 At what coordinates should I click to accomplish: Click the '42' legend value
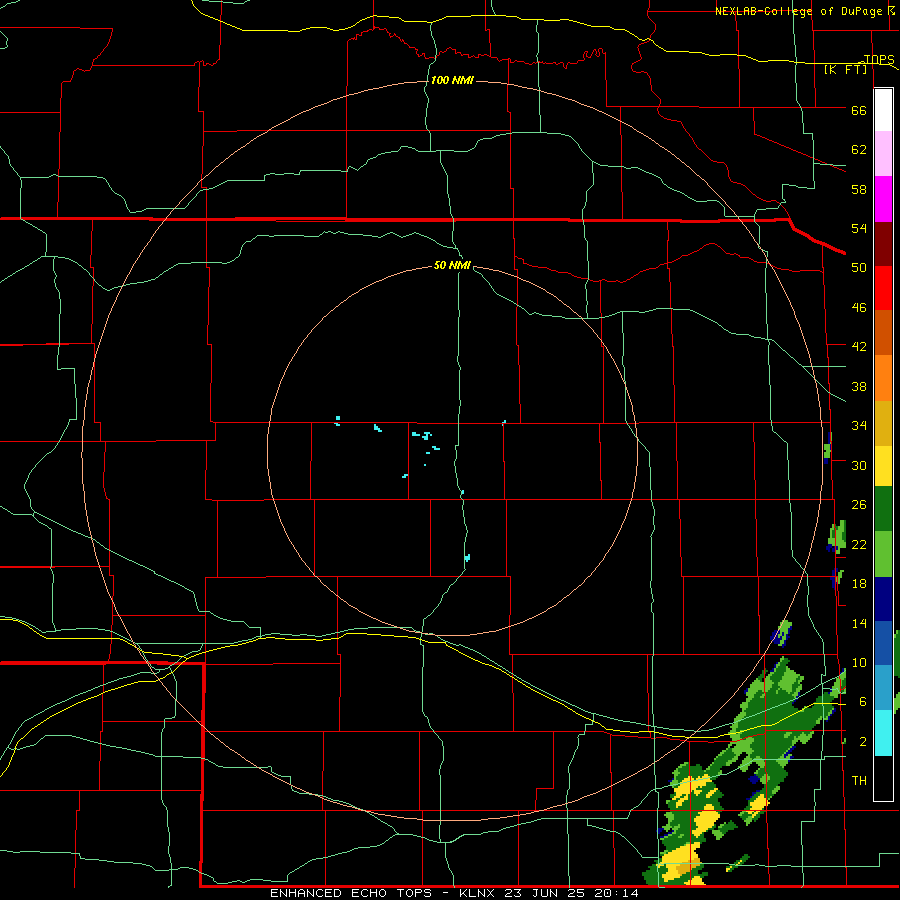point(859,347)
